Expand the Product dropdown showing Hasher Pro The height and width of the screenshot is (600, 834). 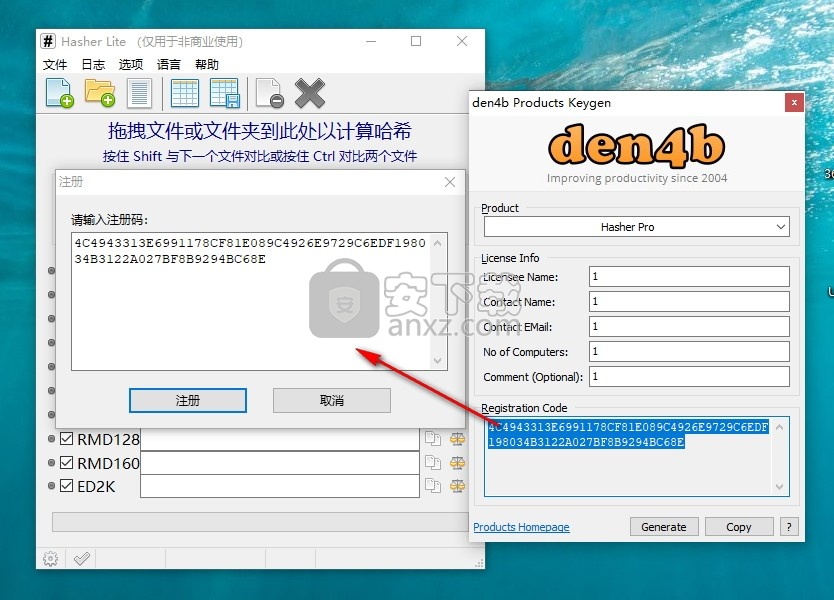(x=637, y=227)
